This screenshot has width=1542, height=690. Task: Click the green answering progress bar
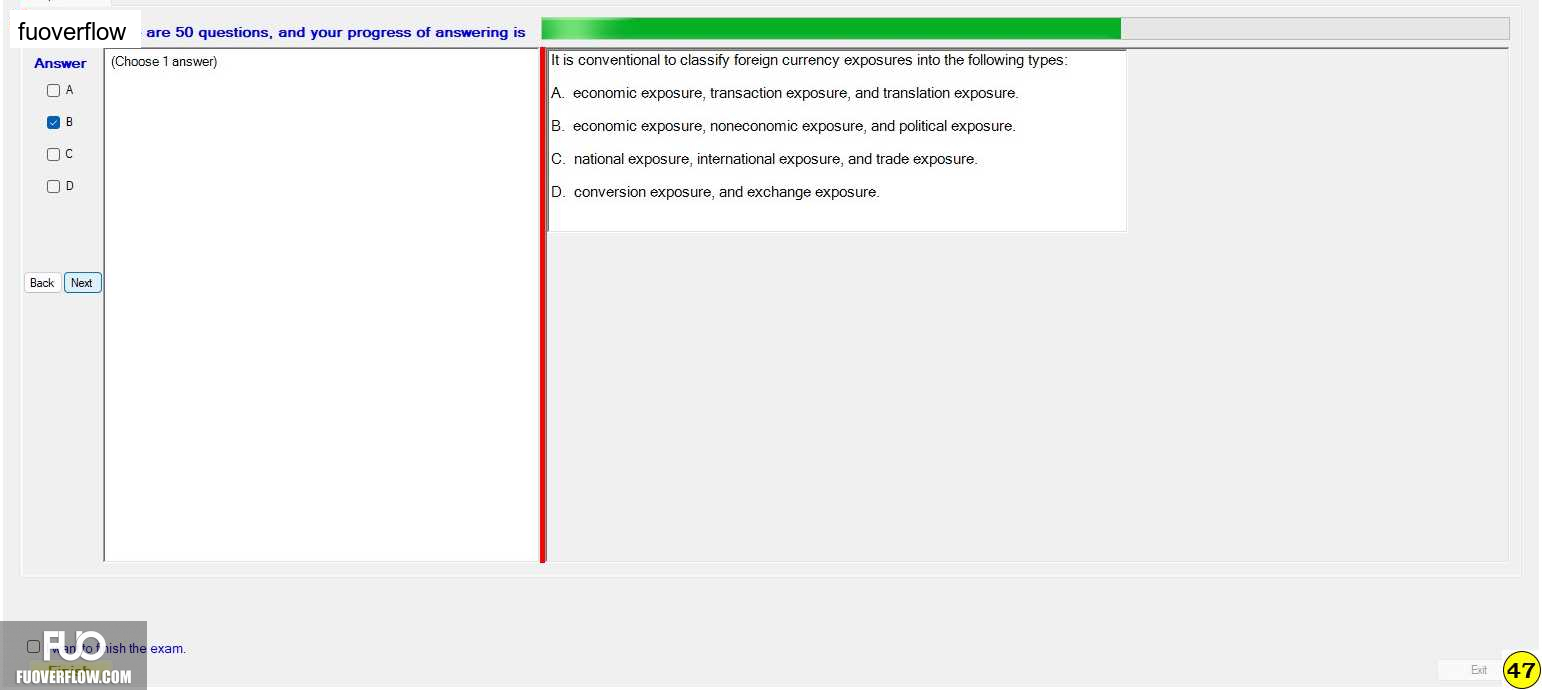click(x=1025, y=29)
